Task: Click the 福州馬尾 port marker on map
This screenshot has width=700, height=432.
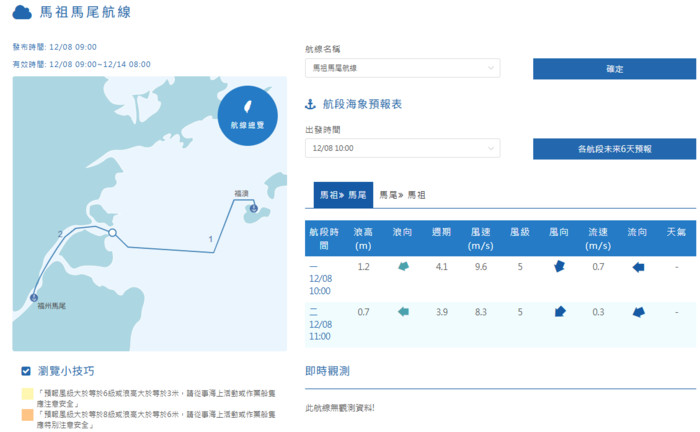Action: coord(34,296)
